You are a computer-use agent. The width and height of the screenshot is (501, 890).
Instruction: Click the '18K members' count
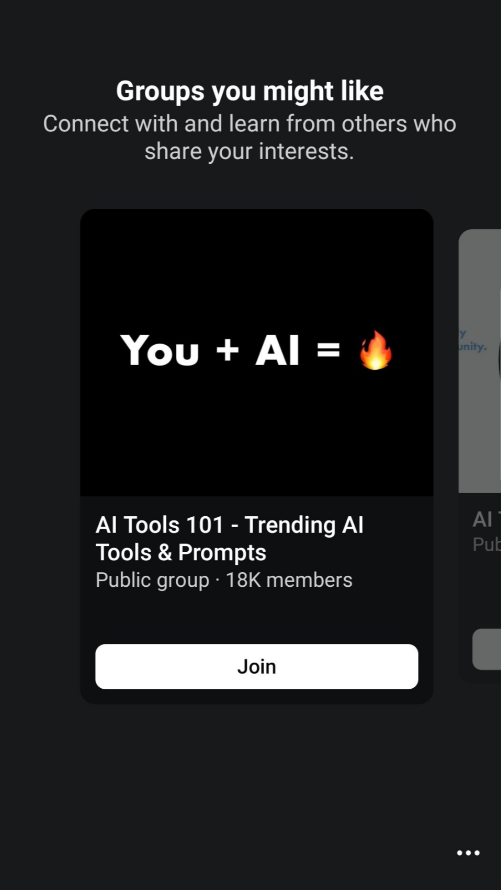pyautogui.click(x=289, y=580)
